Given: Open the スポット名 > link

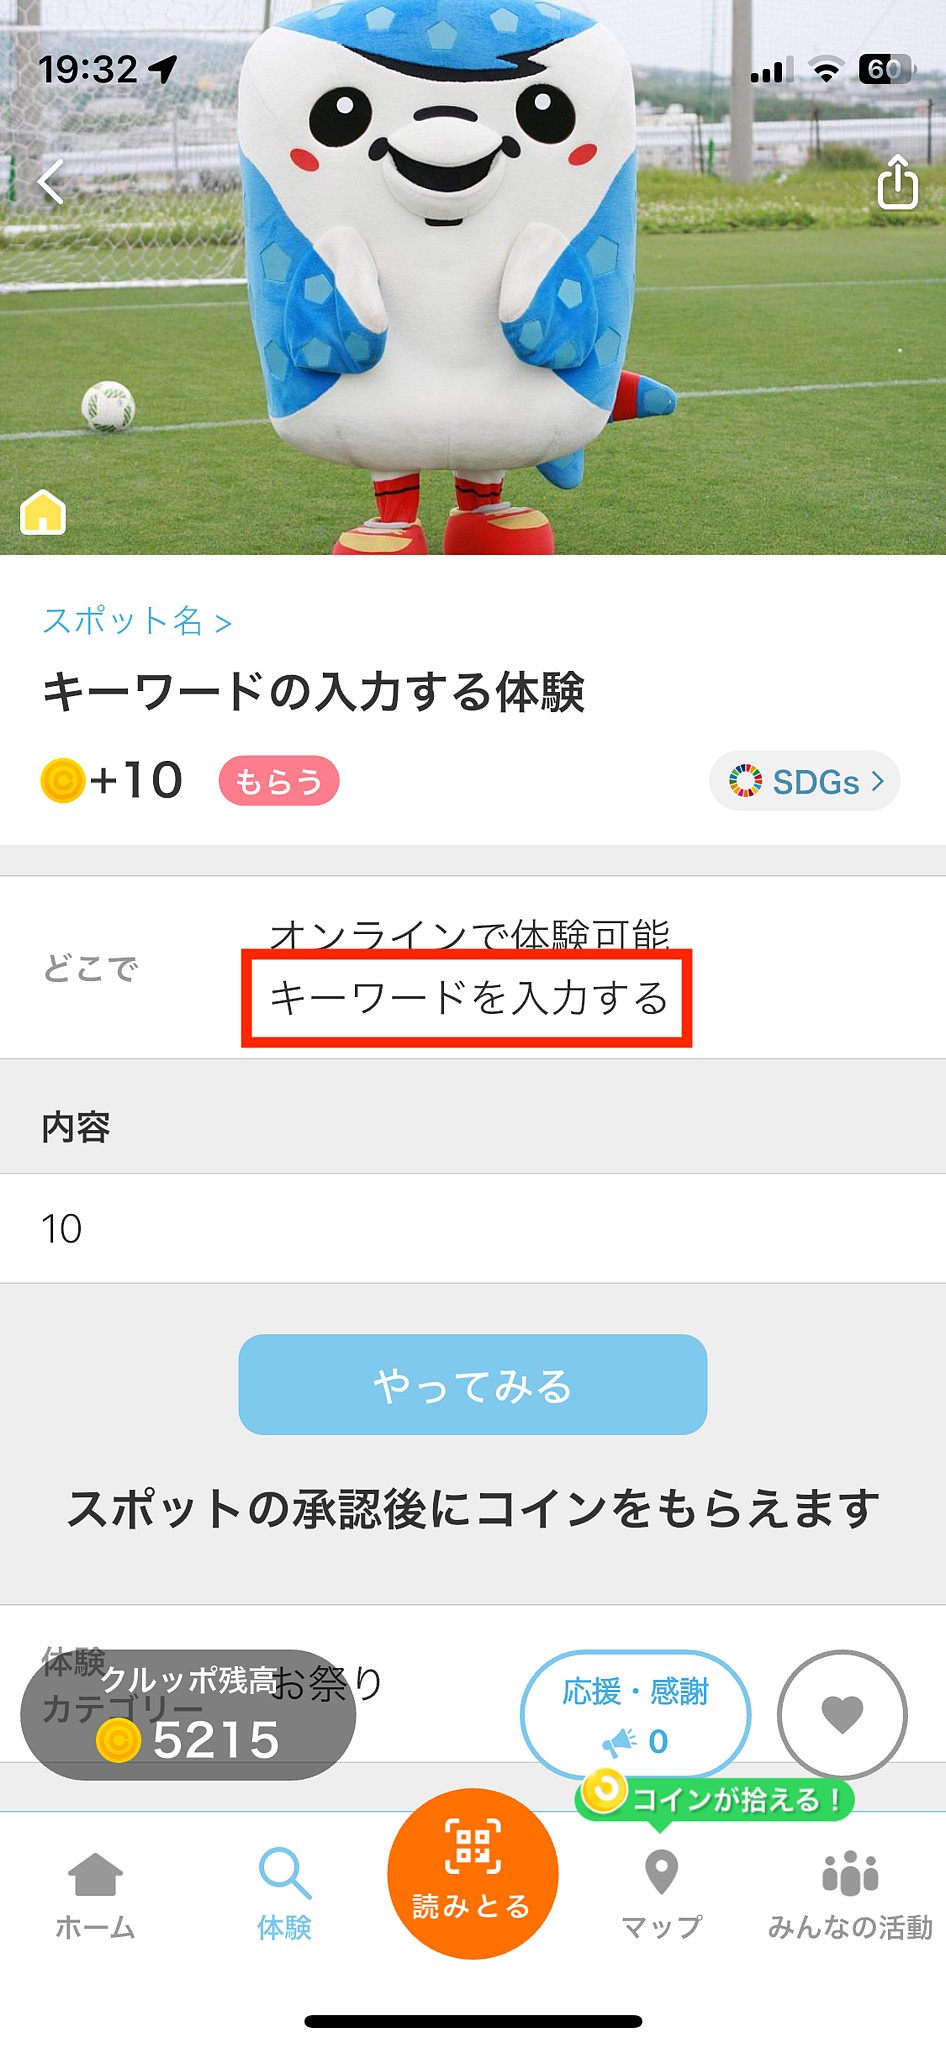Looking at the screenshot, I should tap(137, 621).
